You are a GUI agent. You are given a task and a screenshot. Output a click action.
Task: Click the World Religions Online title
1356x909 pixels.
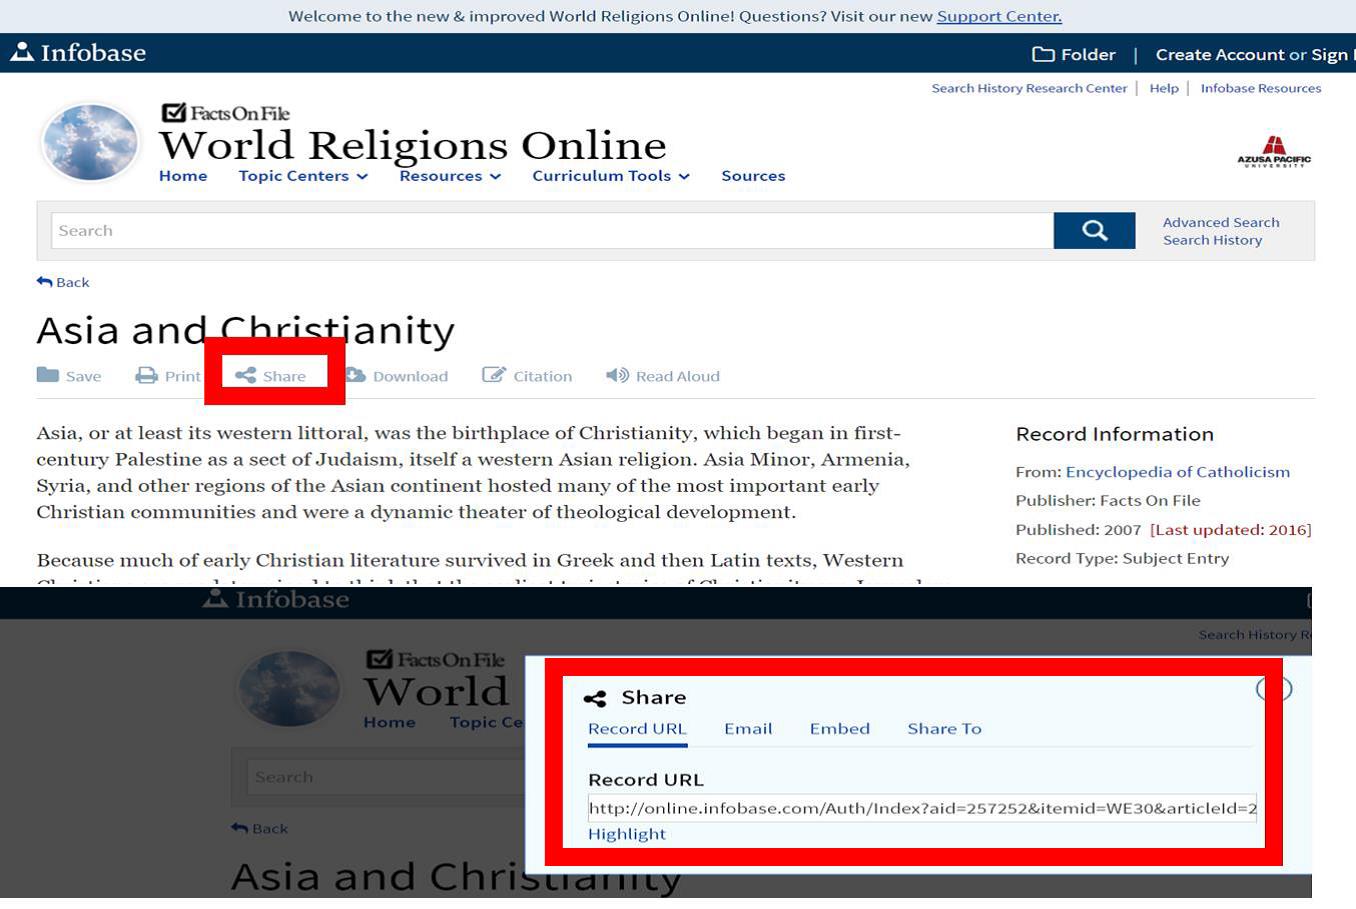click(413, 146)
